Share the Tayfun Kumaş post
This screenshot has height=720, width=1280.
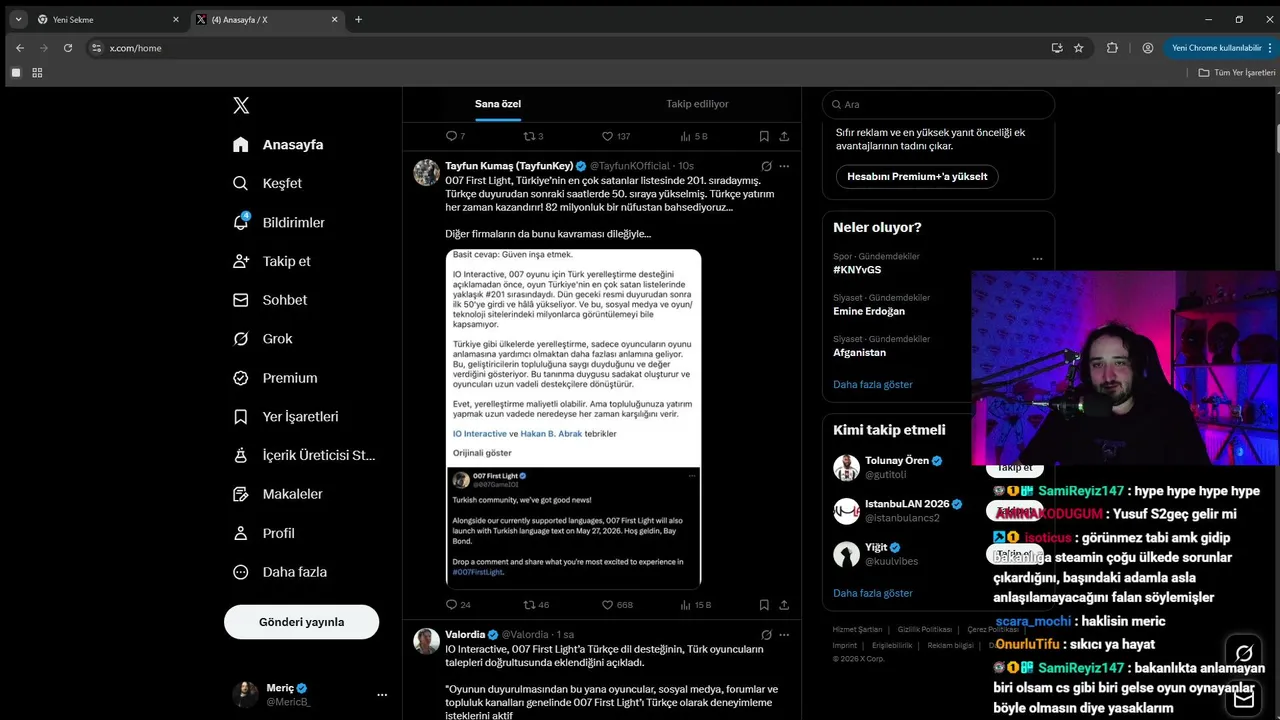tap(784, 605)
